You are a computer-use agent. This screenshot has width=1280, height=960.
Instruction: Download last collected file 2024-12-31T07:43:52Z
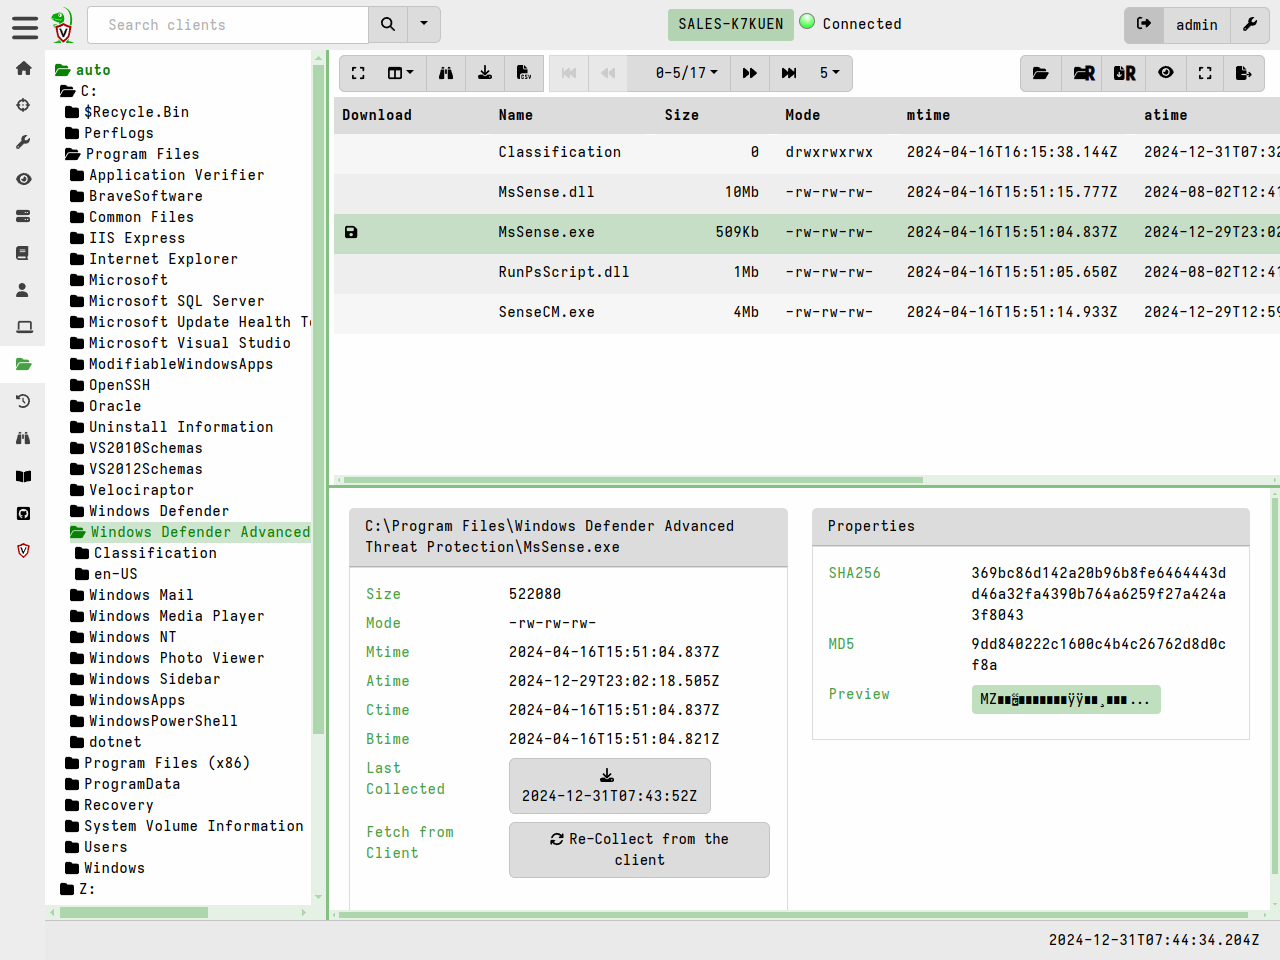tap(609, 786)
